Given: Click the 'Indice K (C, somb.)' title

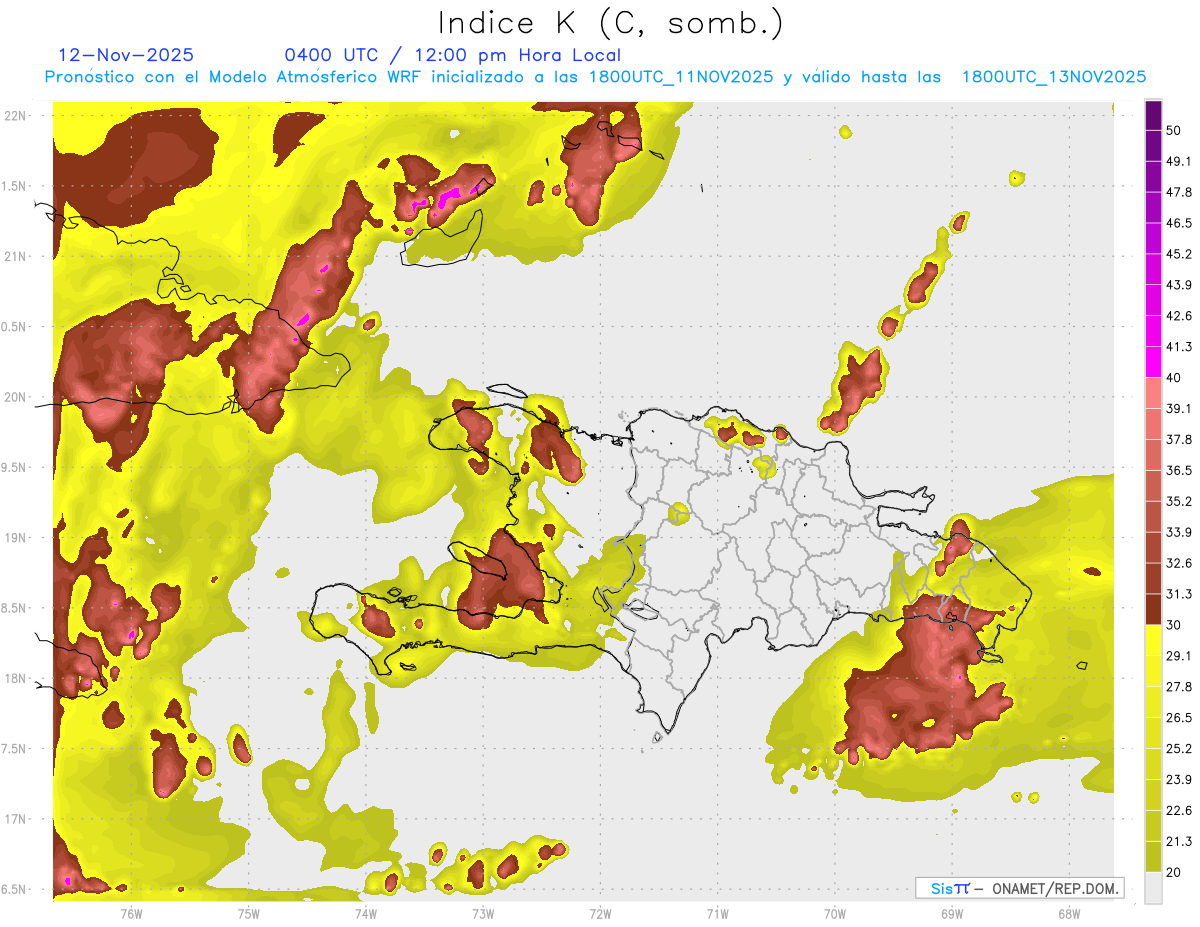Looking at the screenshot, I should click(610, 23).
